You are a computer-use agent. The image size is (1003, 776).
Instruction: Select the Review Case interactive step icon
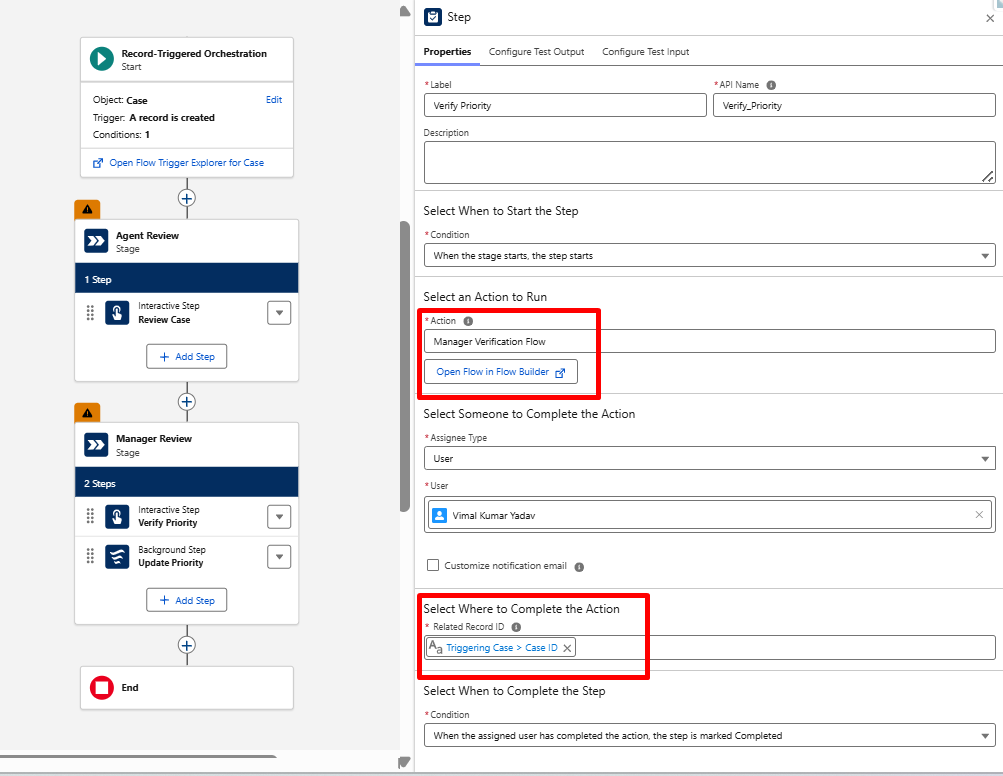(117, 313)
